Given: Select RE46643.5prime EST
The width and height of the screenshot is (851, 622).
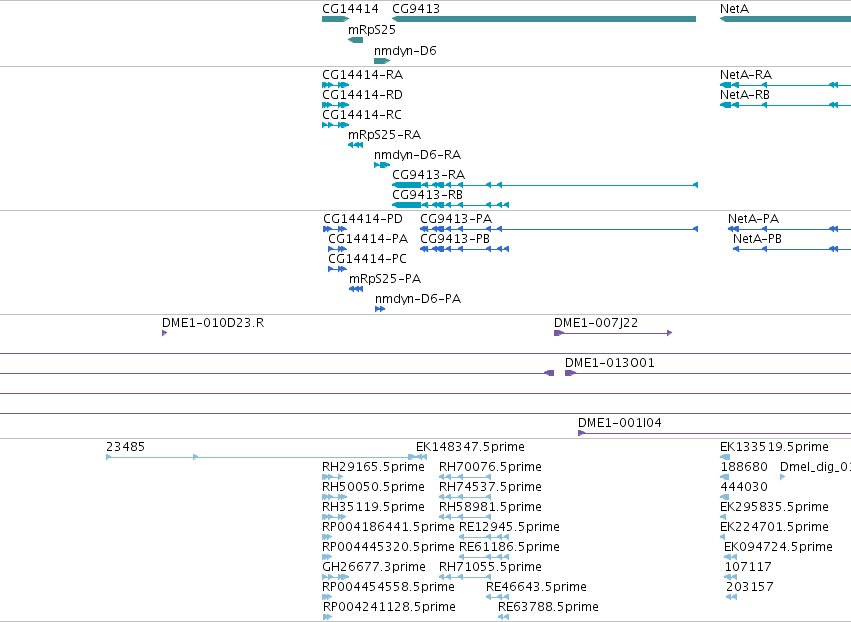Looking at the screenshot, I should pos(536,587).
